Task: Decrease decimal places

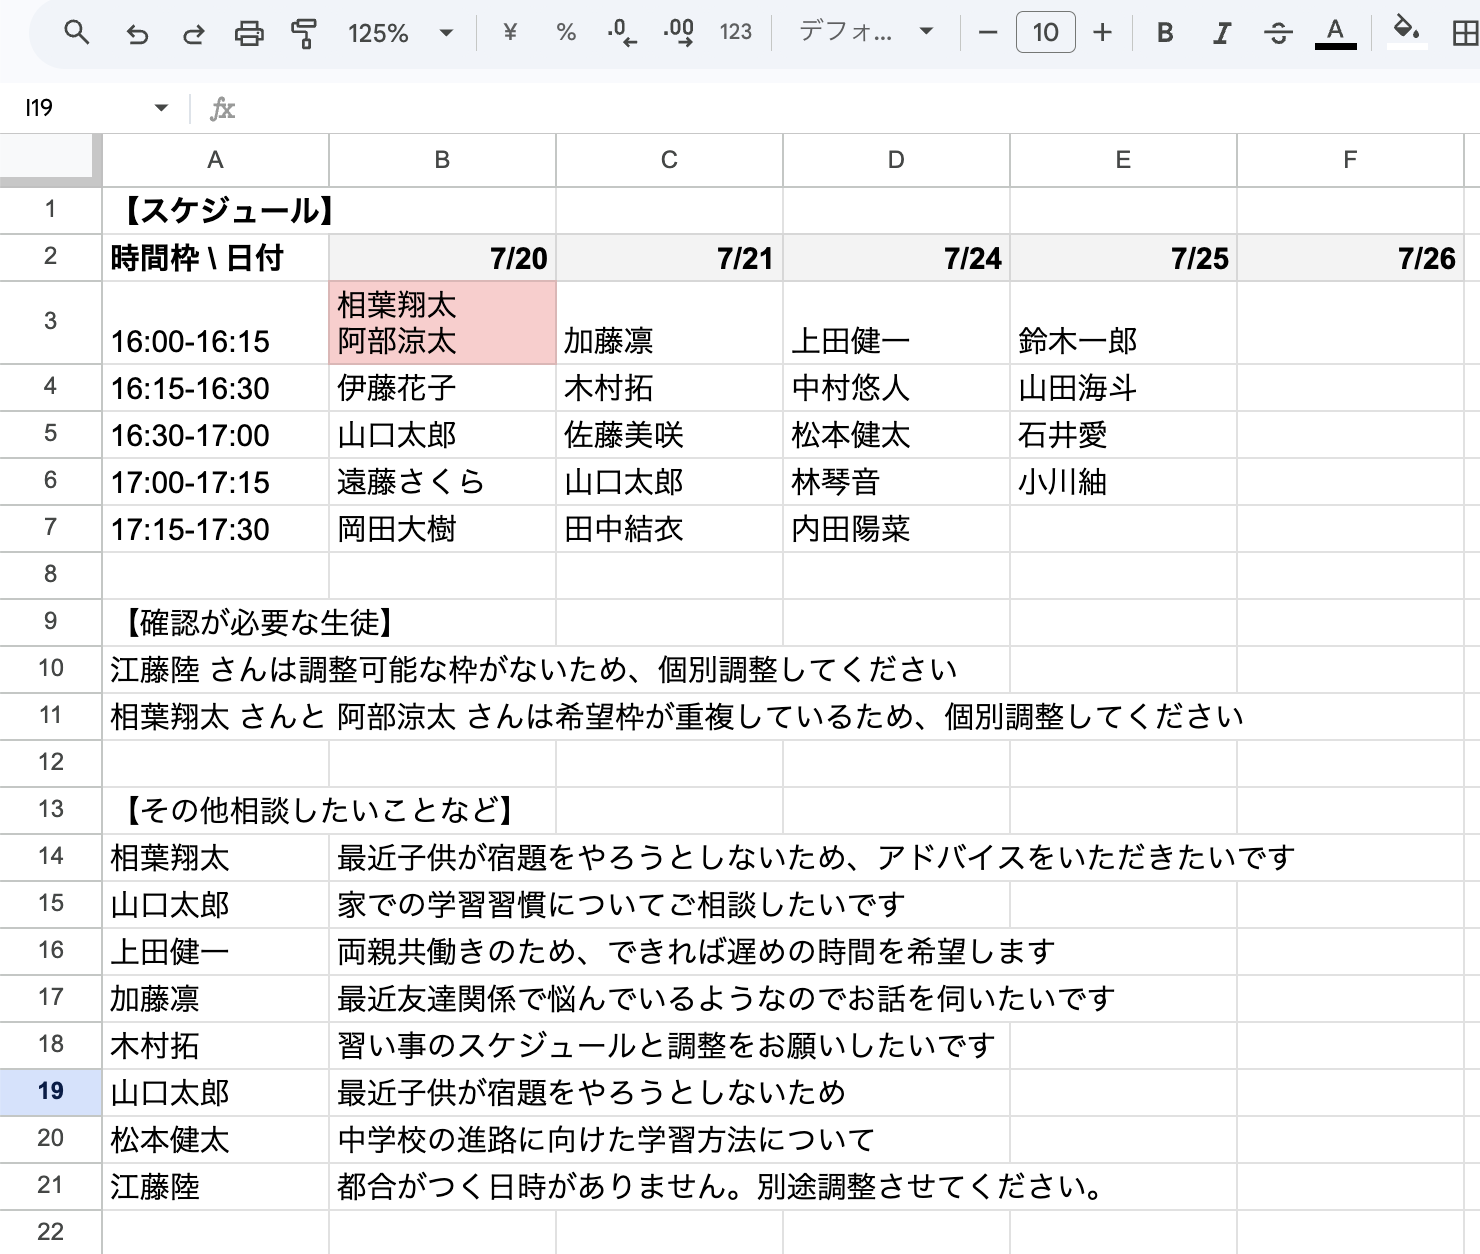Action: tap(622, 33)
